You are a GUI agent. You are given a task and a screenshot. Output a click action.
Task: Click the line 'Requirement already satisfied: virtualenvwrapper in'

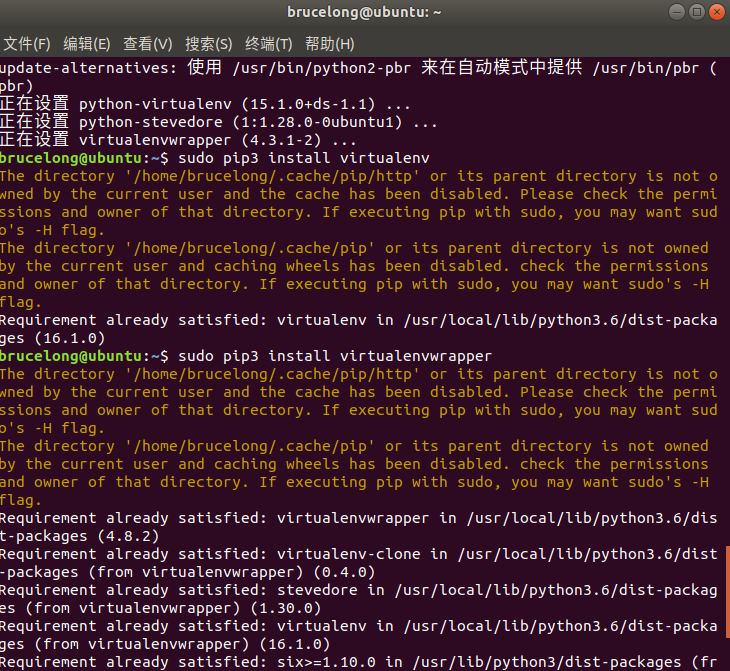pyautogui.click(x=358, y=518)
